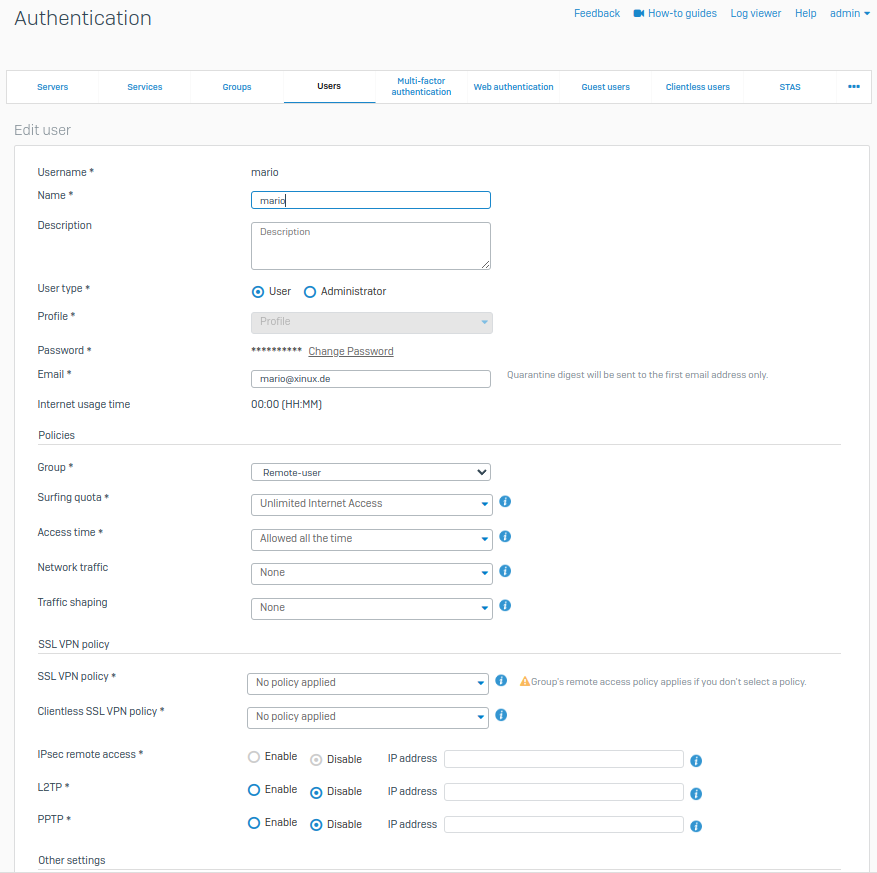The image size is (877, 873).
Task: Open the Group dropdown showing Remote-user
Action: (x=370, y=472)
